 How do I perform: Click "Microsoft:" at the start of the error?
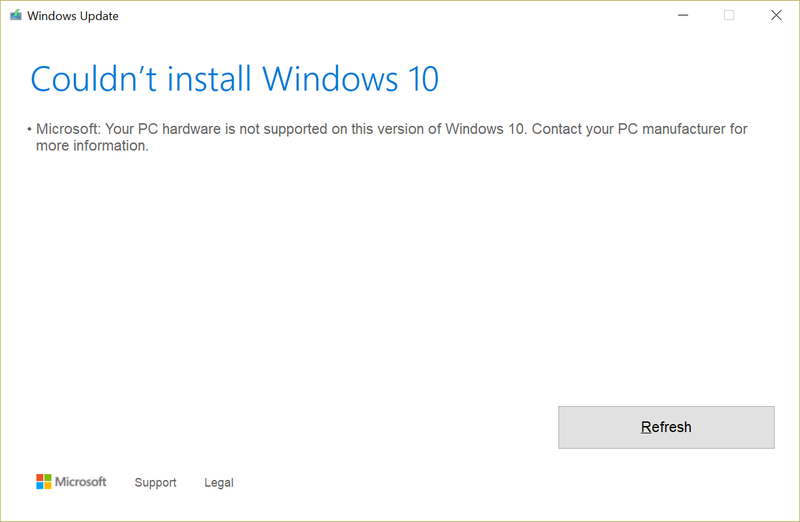click(x=69, y=129)
